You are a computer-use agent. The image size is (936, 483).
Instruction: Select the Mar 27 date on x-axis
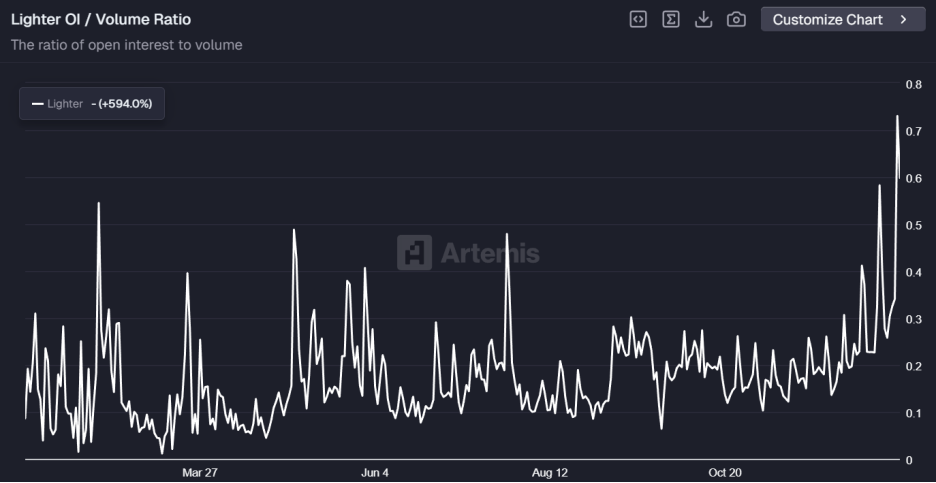pos(200,472)
